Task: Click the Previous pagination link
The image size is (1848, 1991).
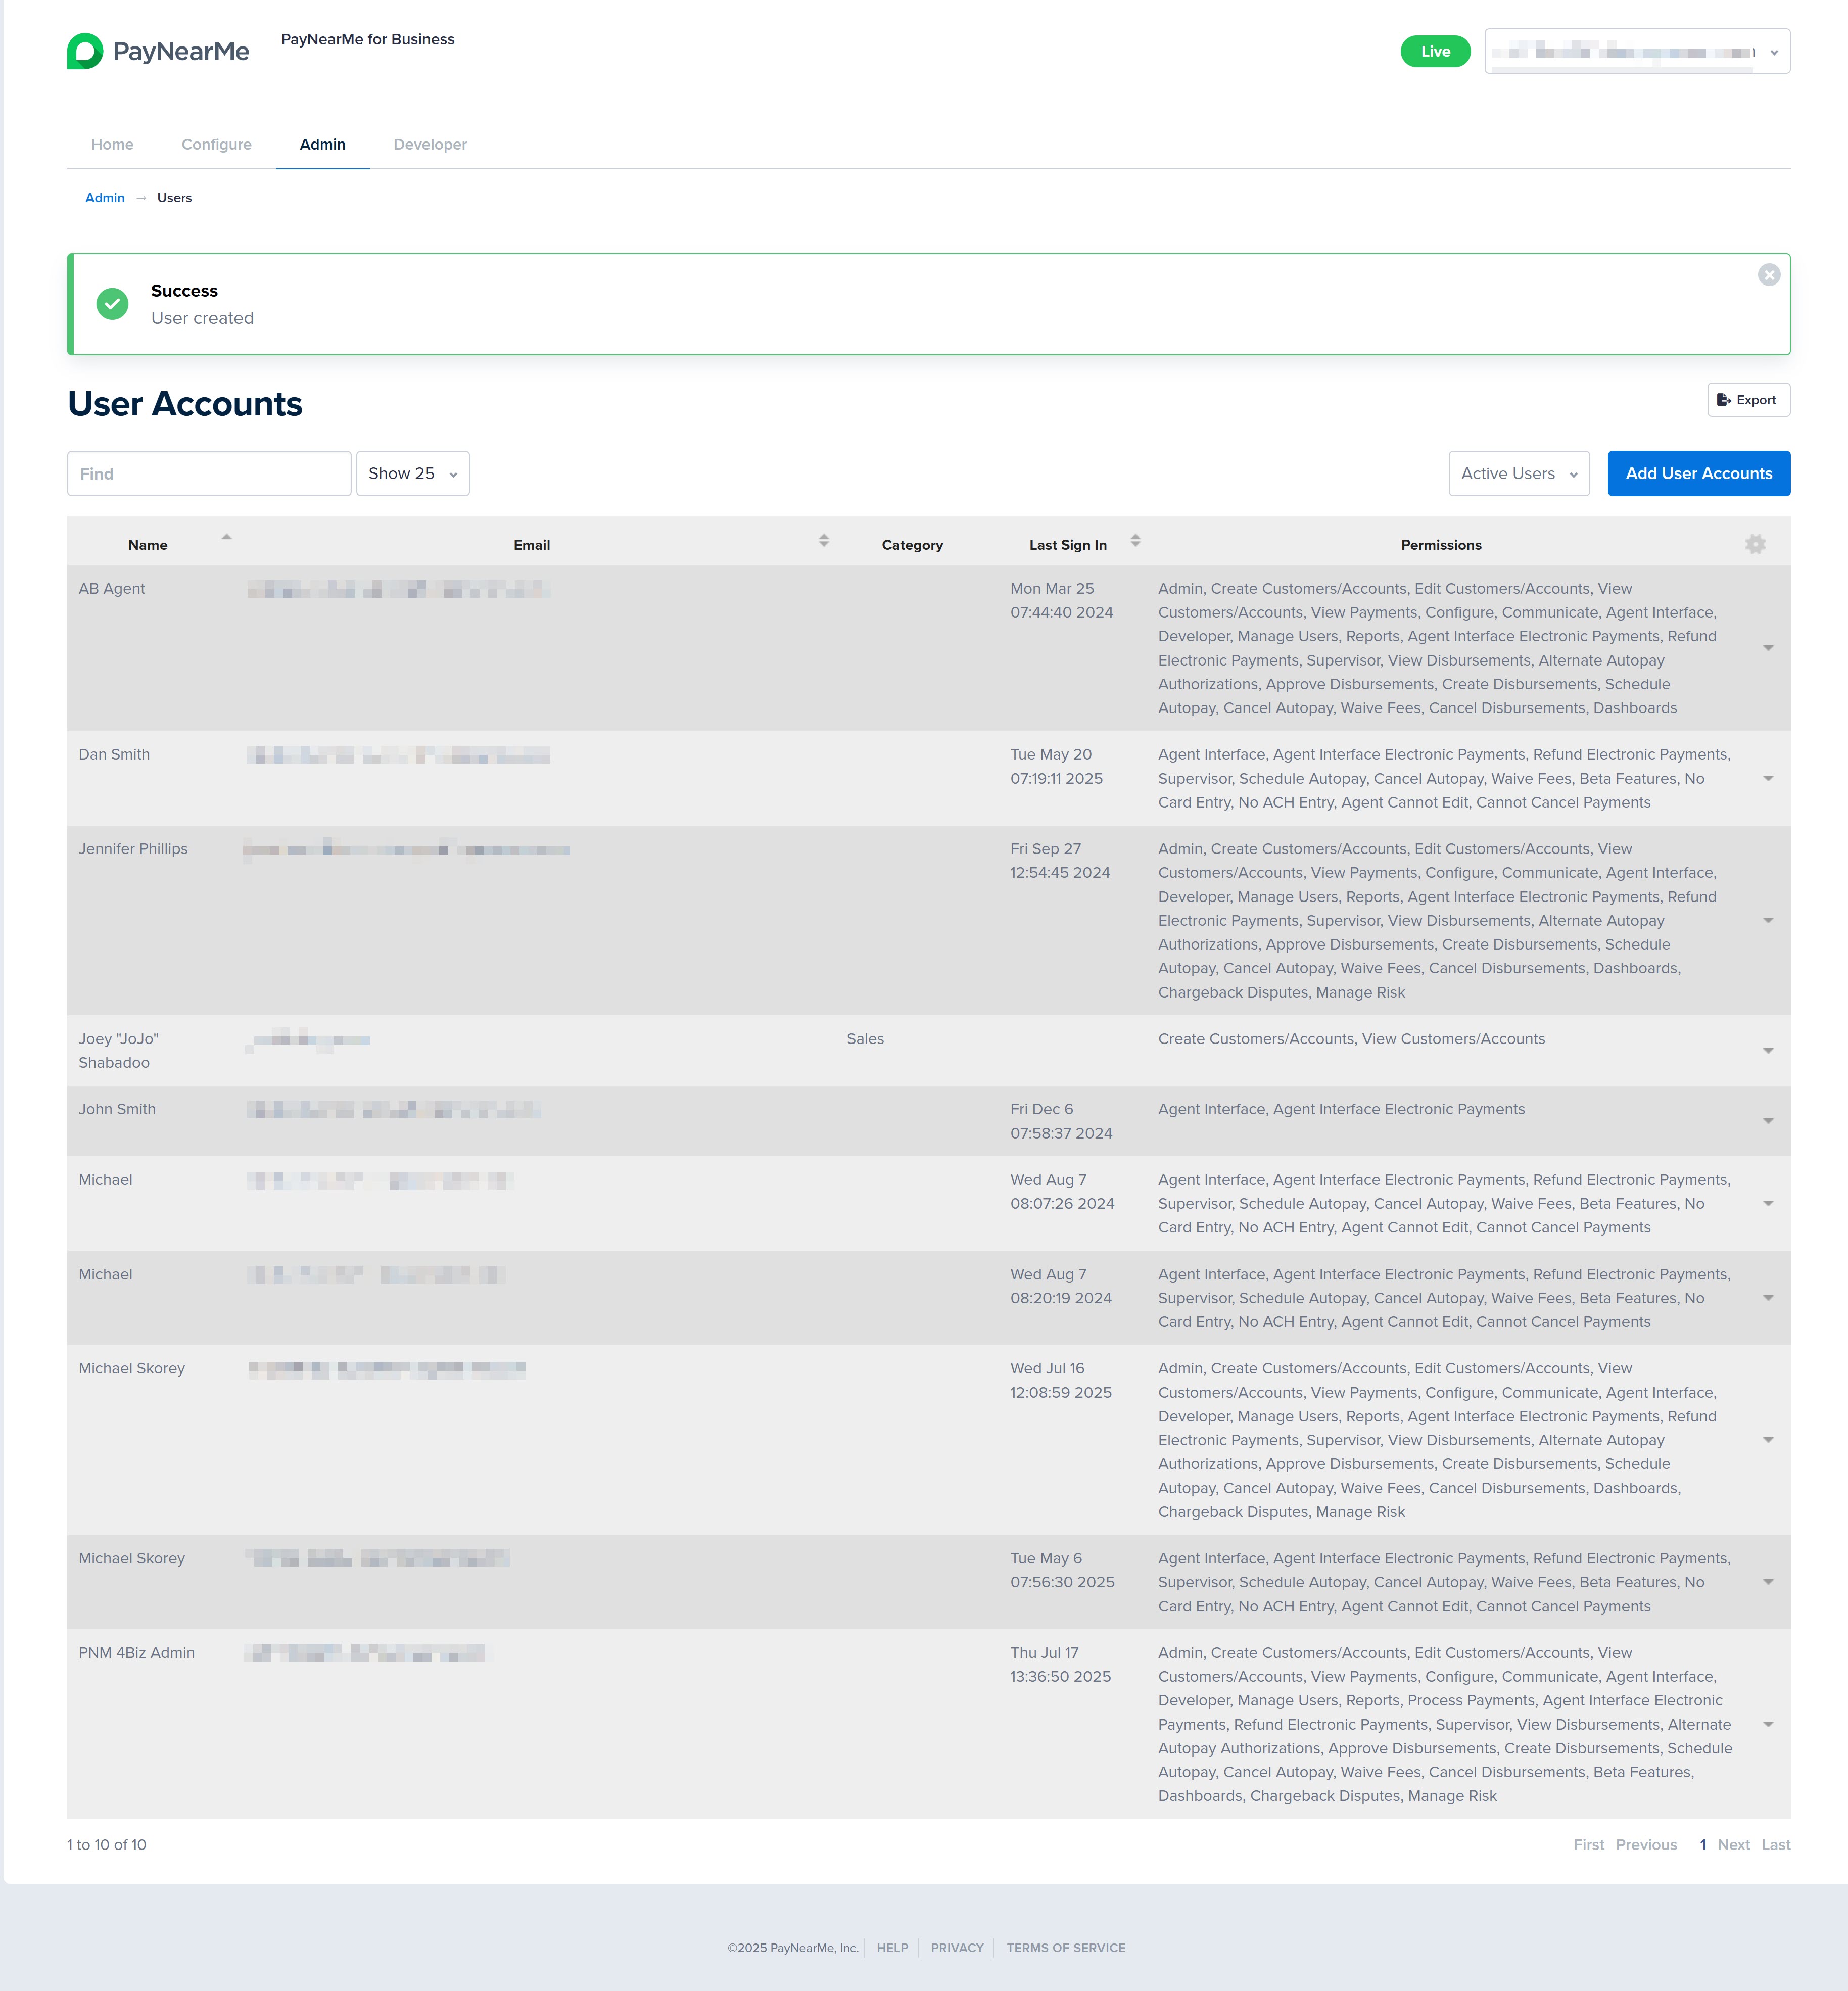Action: (x=1646, y=1845)
